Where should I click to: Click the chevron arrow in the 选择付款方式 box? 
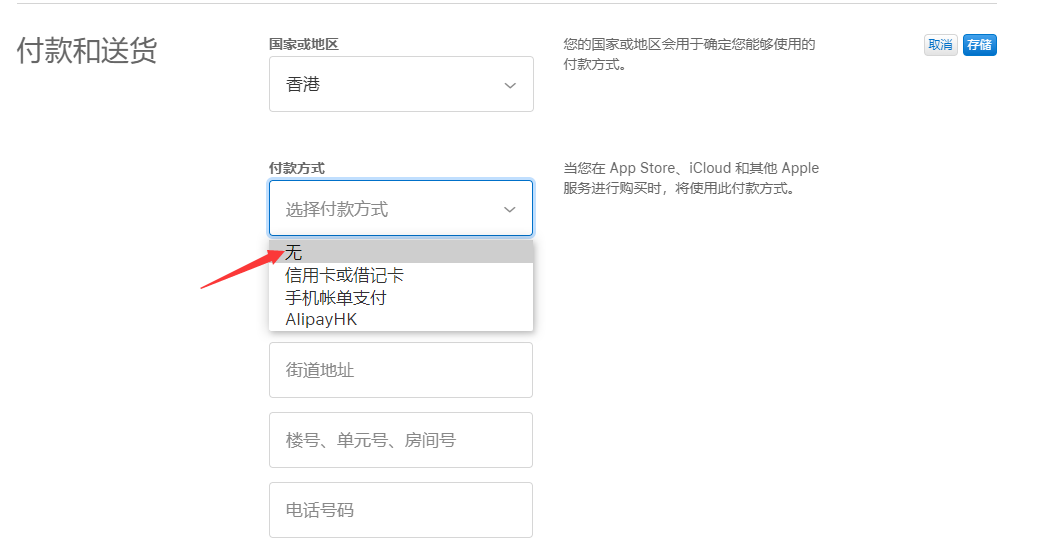click(510, 209)
